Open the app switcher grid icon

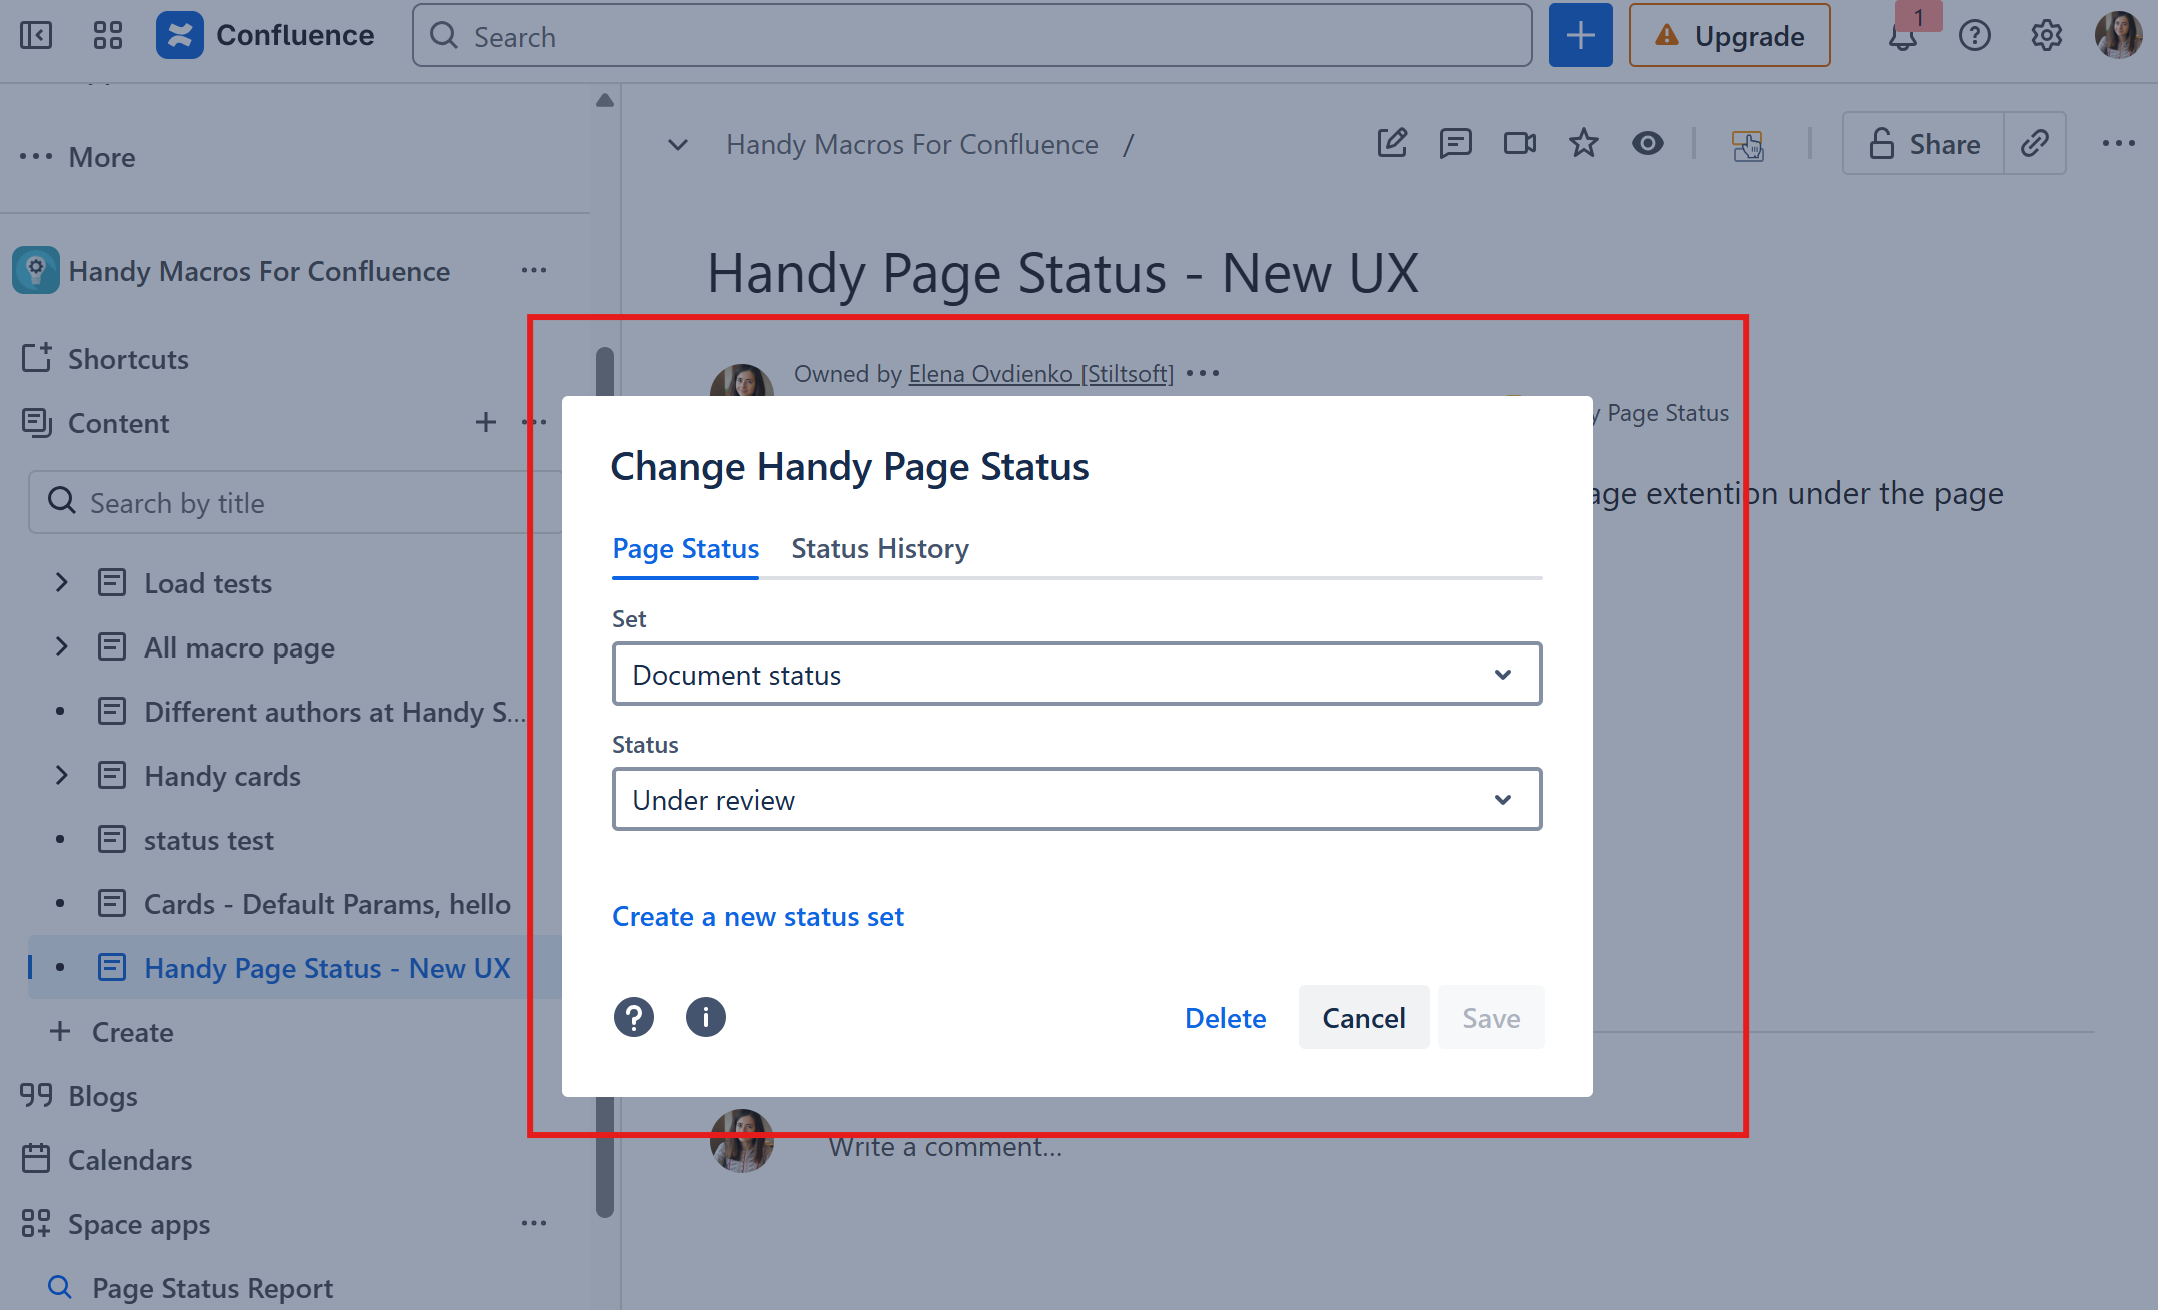[x=108, y=36]
